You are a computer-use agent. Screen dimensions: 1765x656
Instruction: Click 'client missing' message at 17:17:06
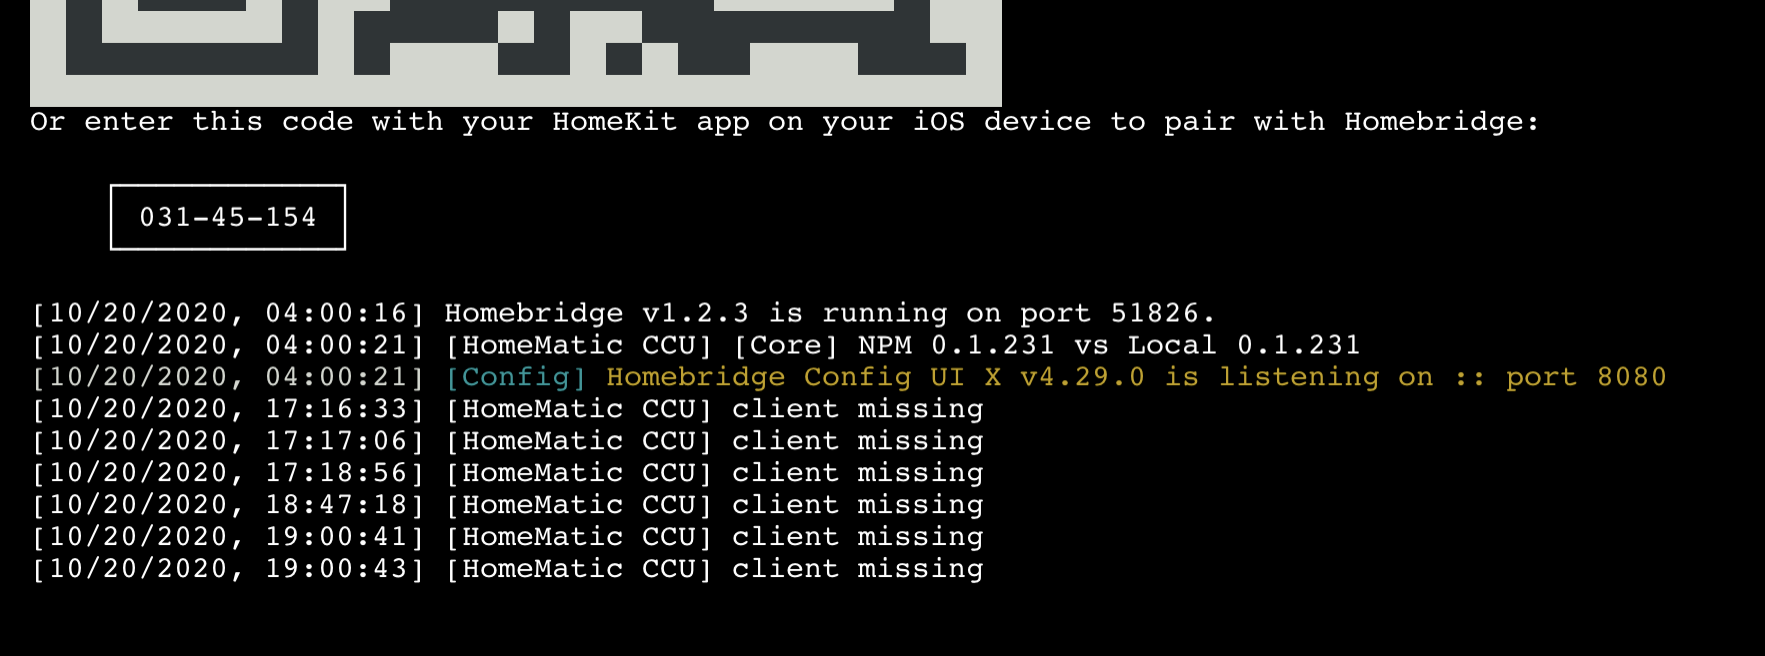coord(857,441)
